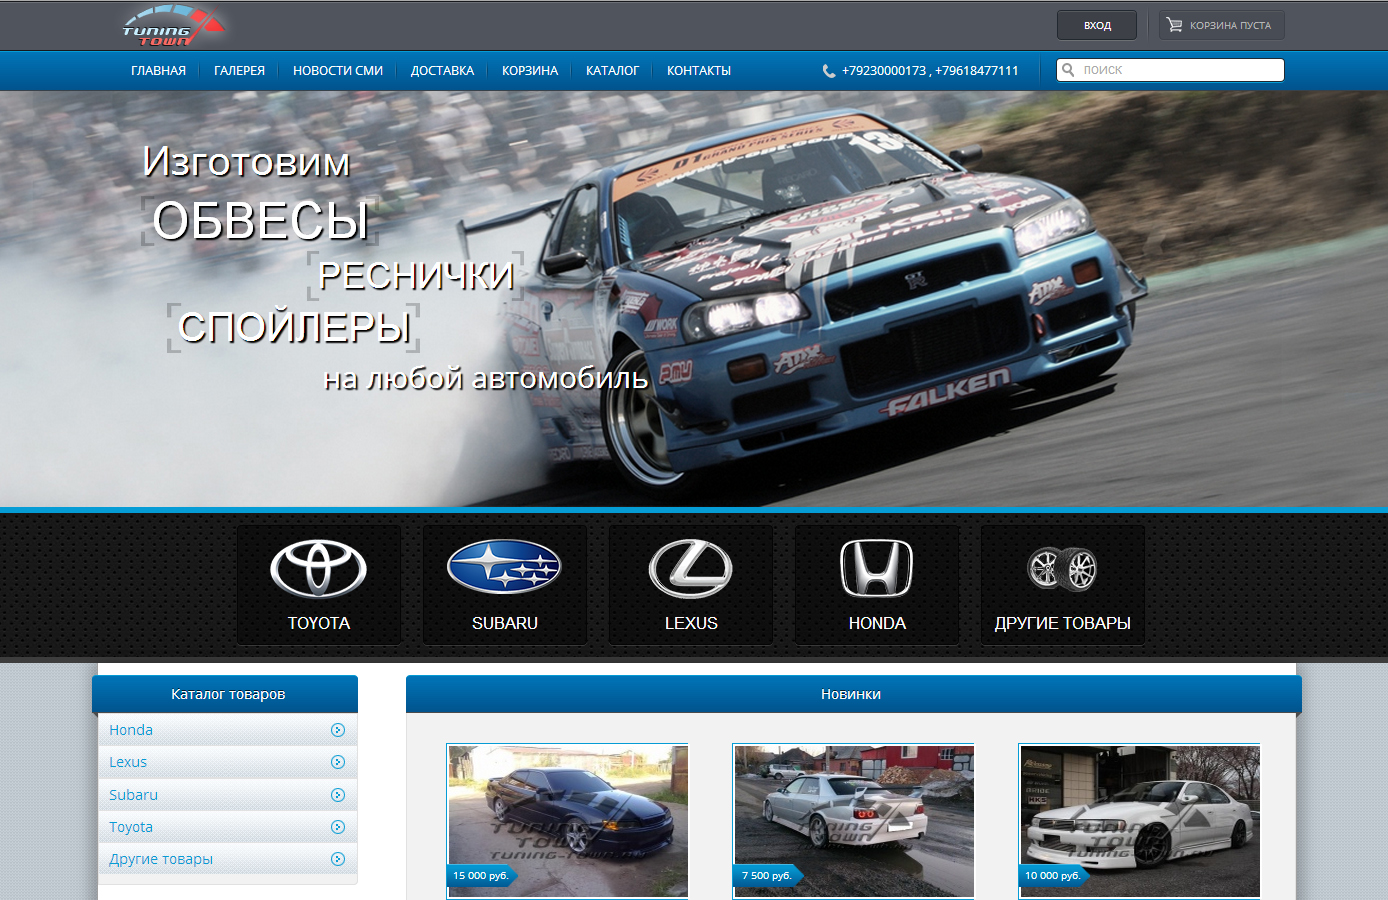This screenshot has width=1388, height=900.
Task: Click the ДРУГИЕ ТОВАРЫ brand label
Action: [1062, 623]
